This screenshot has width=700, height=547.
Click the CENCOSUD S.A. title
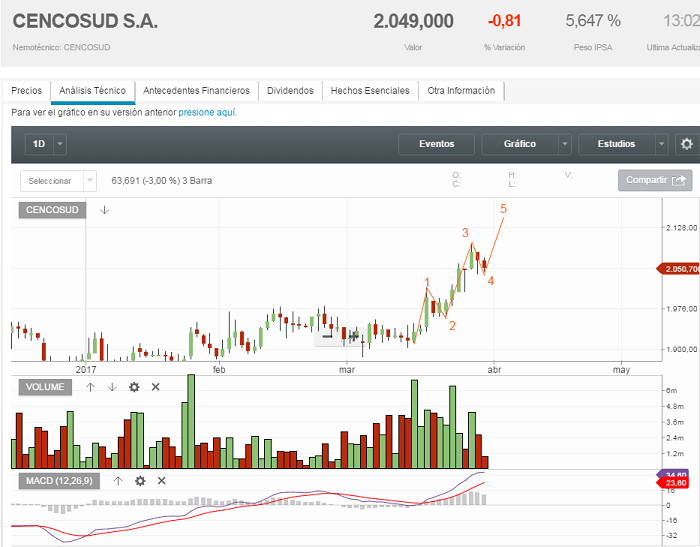[85, 21]
